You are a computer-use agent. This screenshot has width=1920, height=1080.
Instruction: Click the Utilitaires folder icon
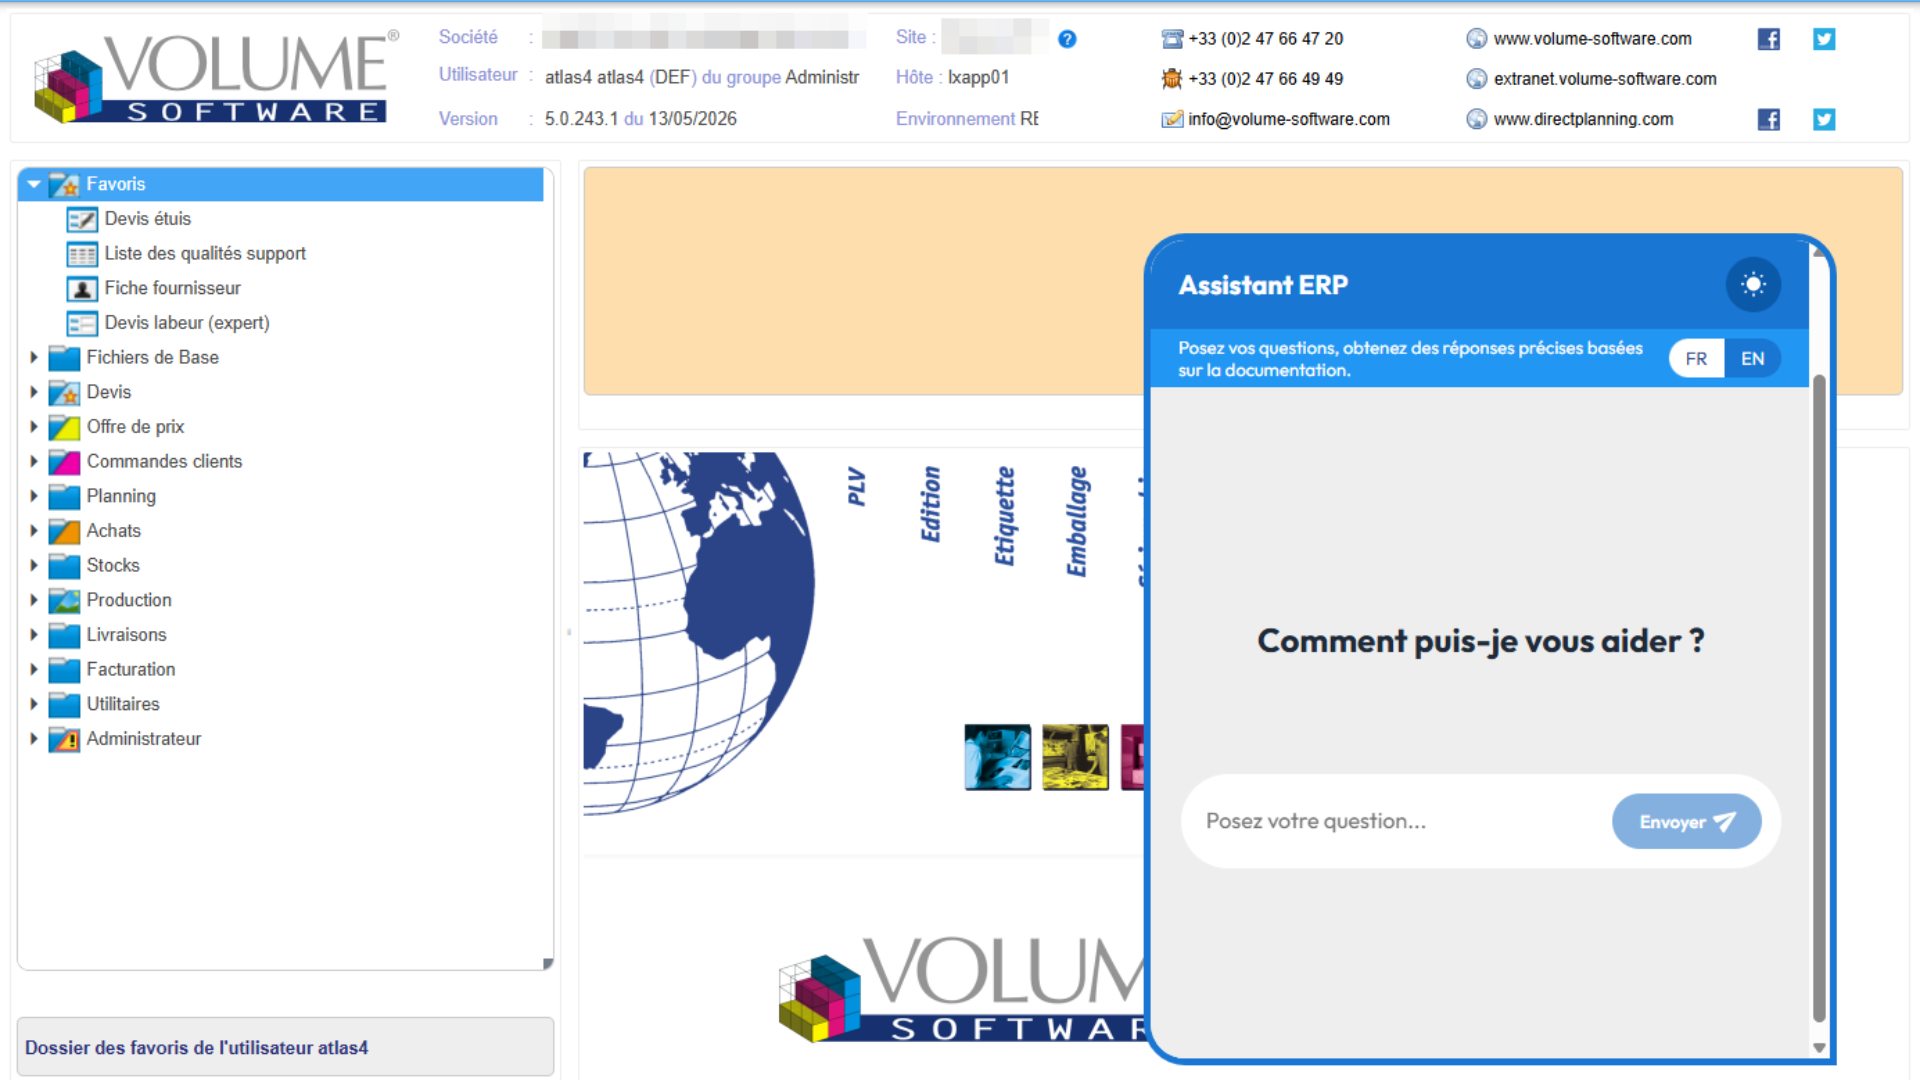point(65,704)
